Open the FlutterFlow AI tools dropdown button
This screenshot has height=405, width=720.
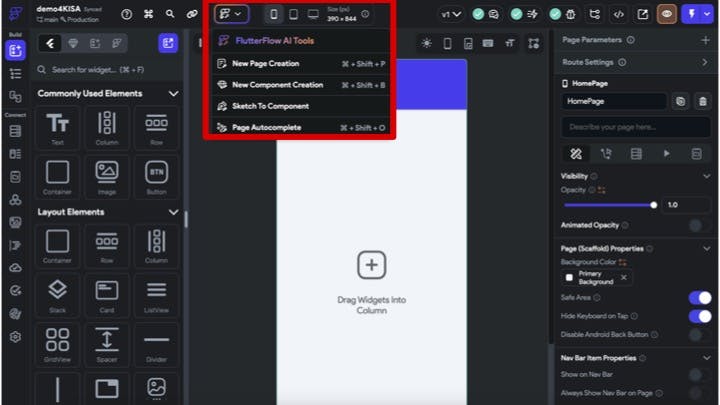coord(231,14)
